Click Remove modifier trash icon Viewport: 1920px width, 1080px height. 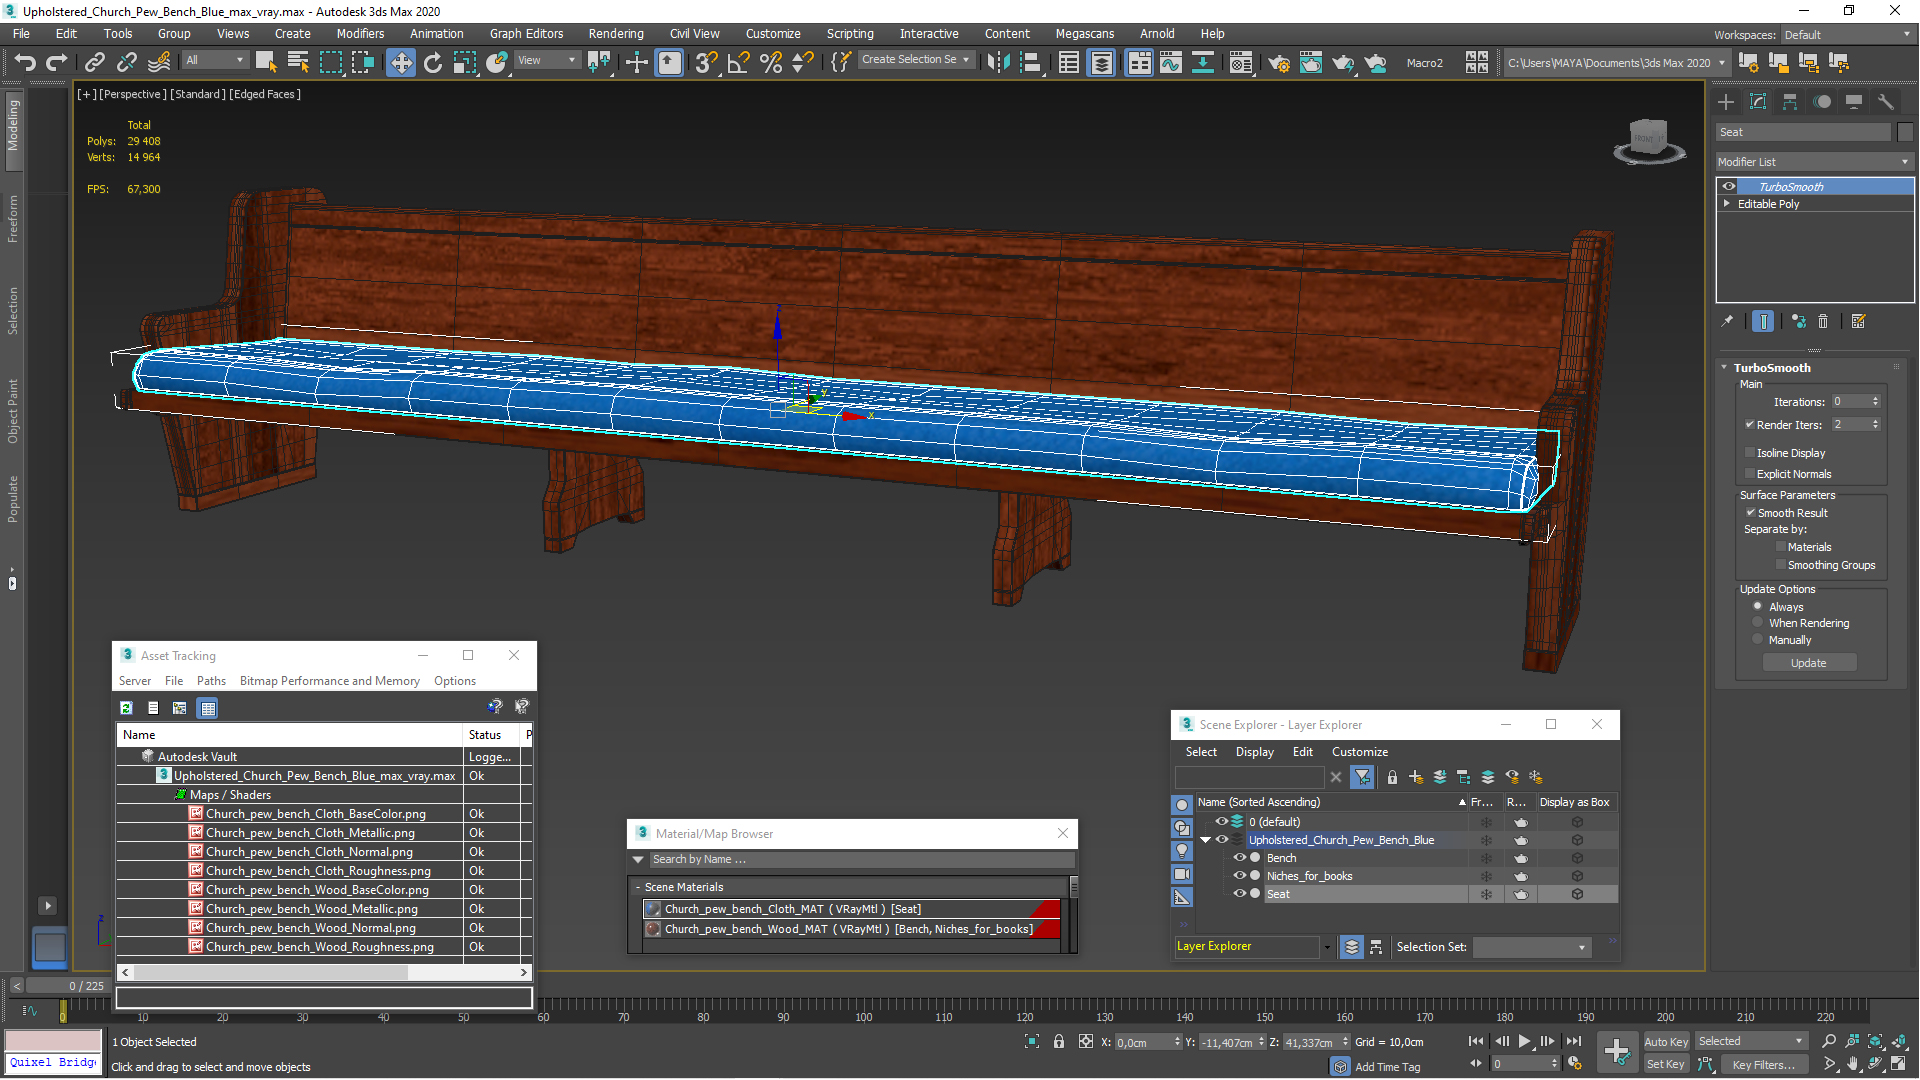click(x=1823, y=321)
